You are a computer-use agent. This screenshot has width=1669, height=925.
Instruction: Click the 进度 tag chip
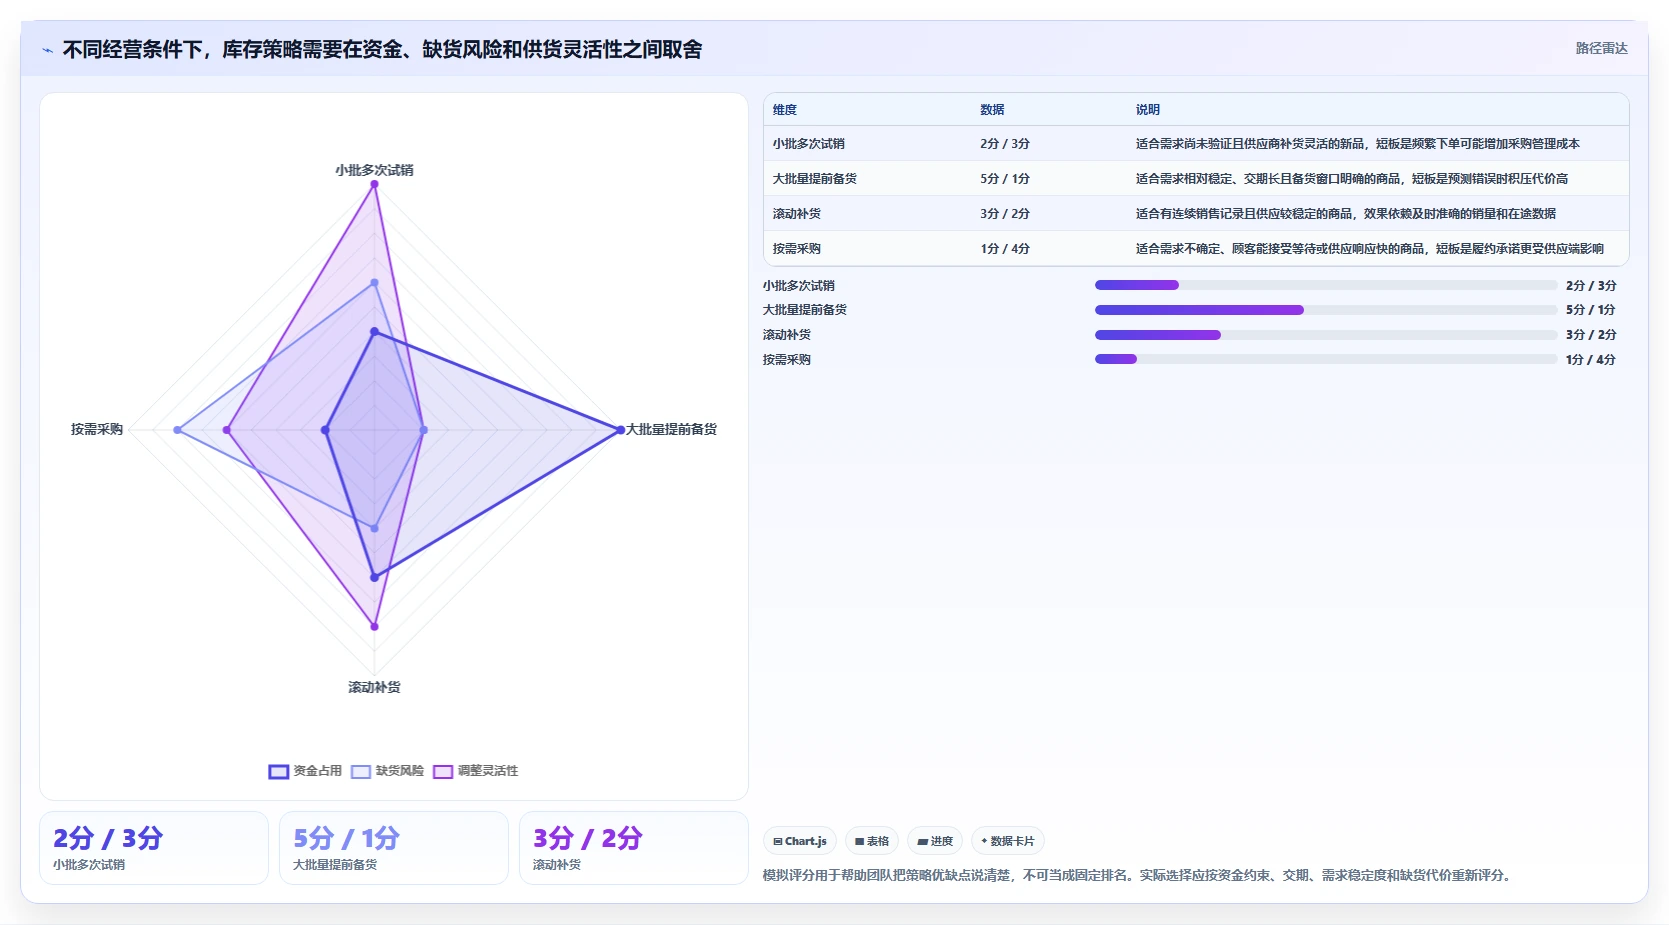coord(935,841)
